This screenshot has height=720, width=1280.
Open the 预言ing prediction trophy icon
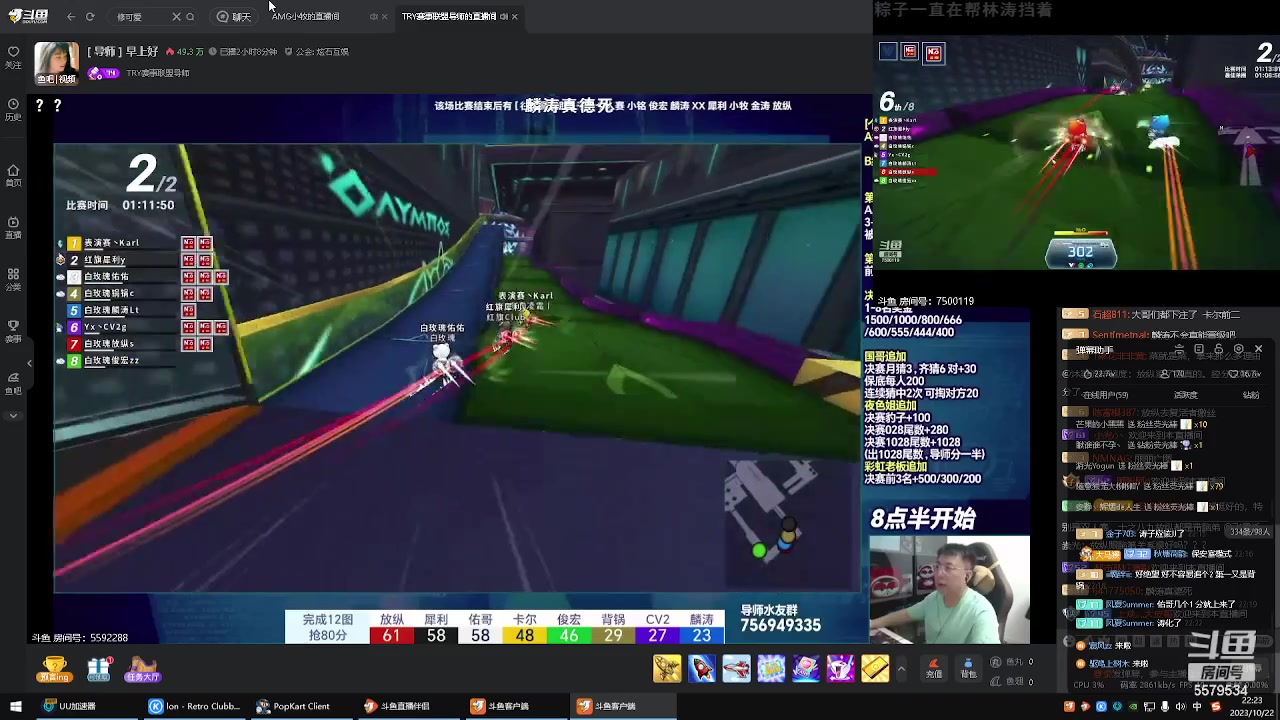pos(54,669)
